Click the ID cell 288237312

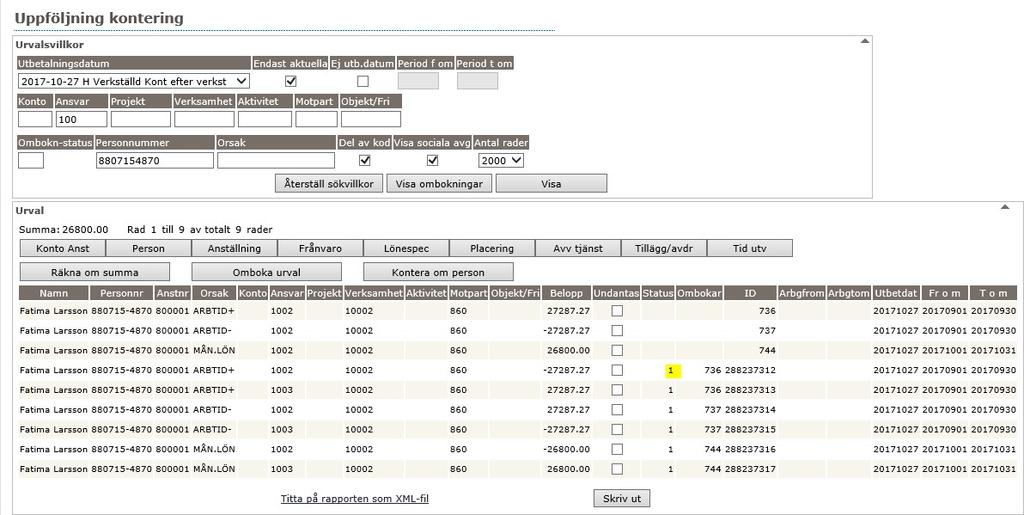point(750,370)
